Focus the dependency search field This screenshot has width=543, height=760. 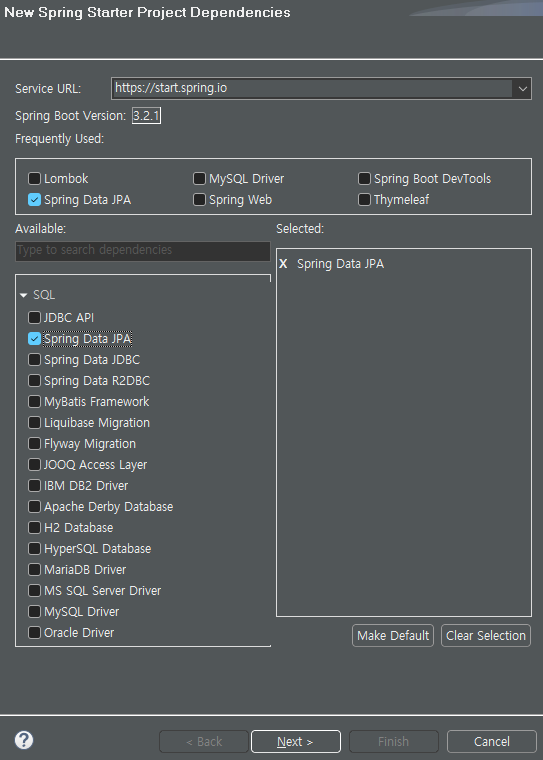tap(143, 250)
